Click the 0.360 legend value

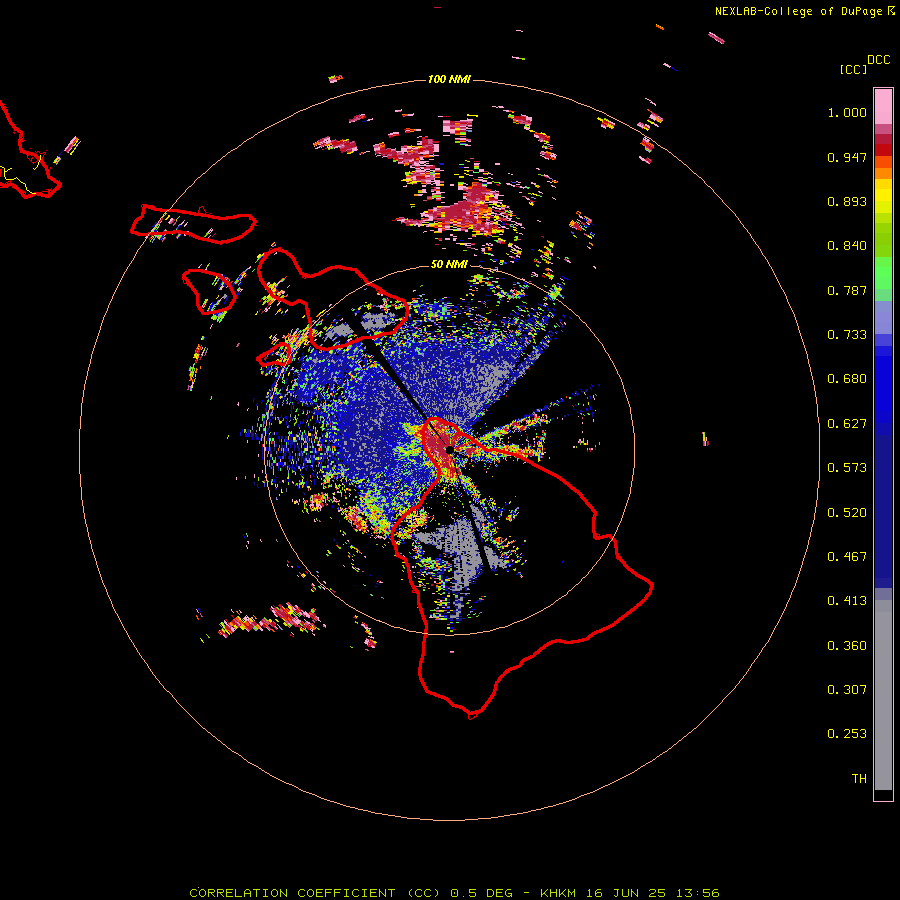tap(847, 646)
